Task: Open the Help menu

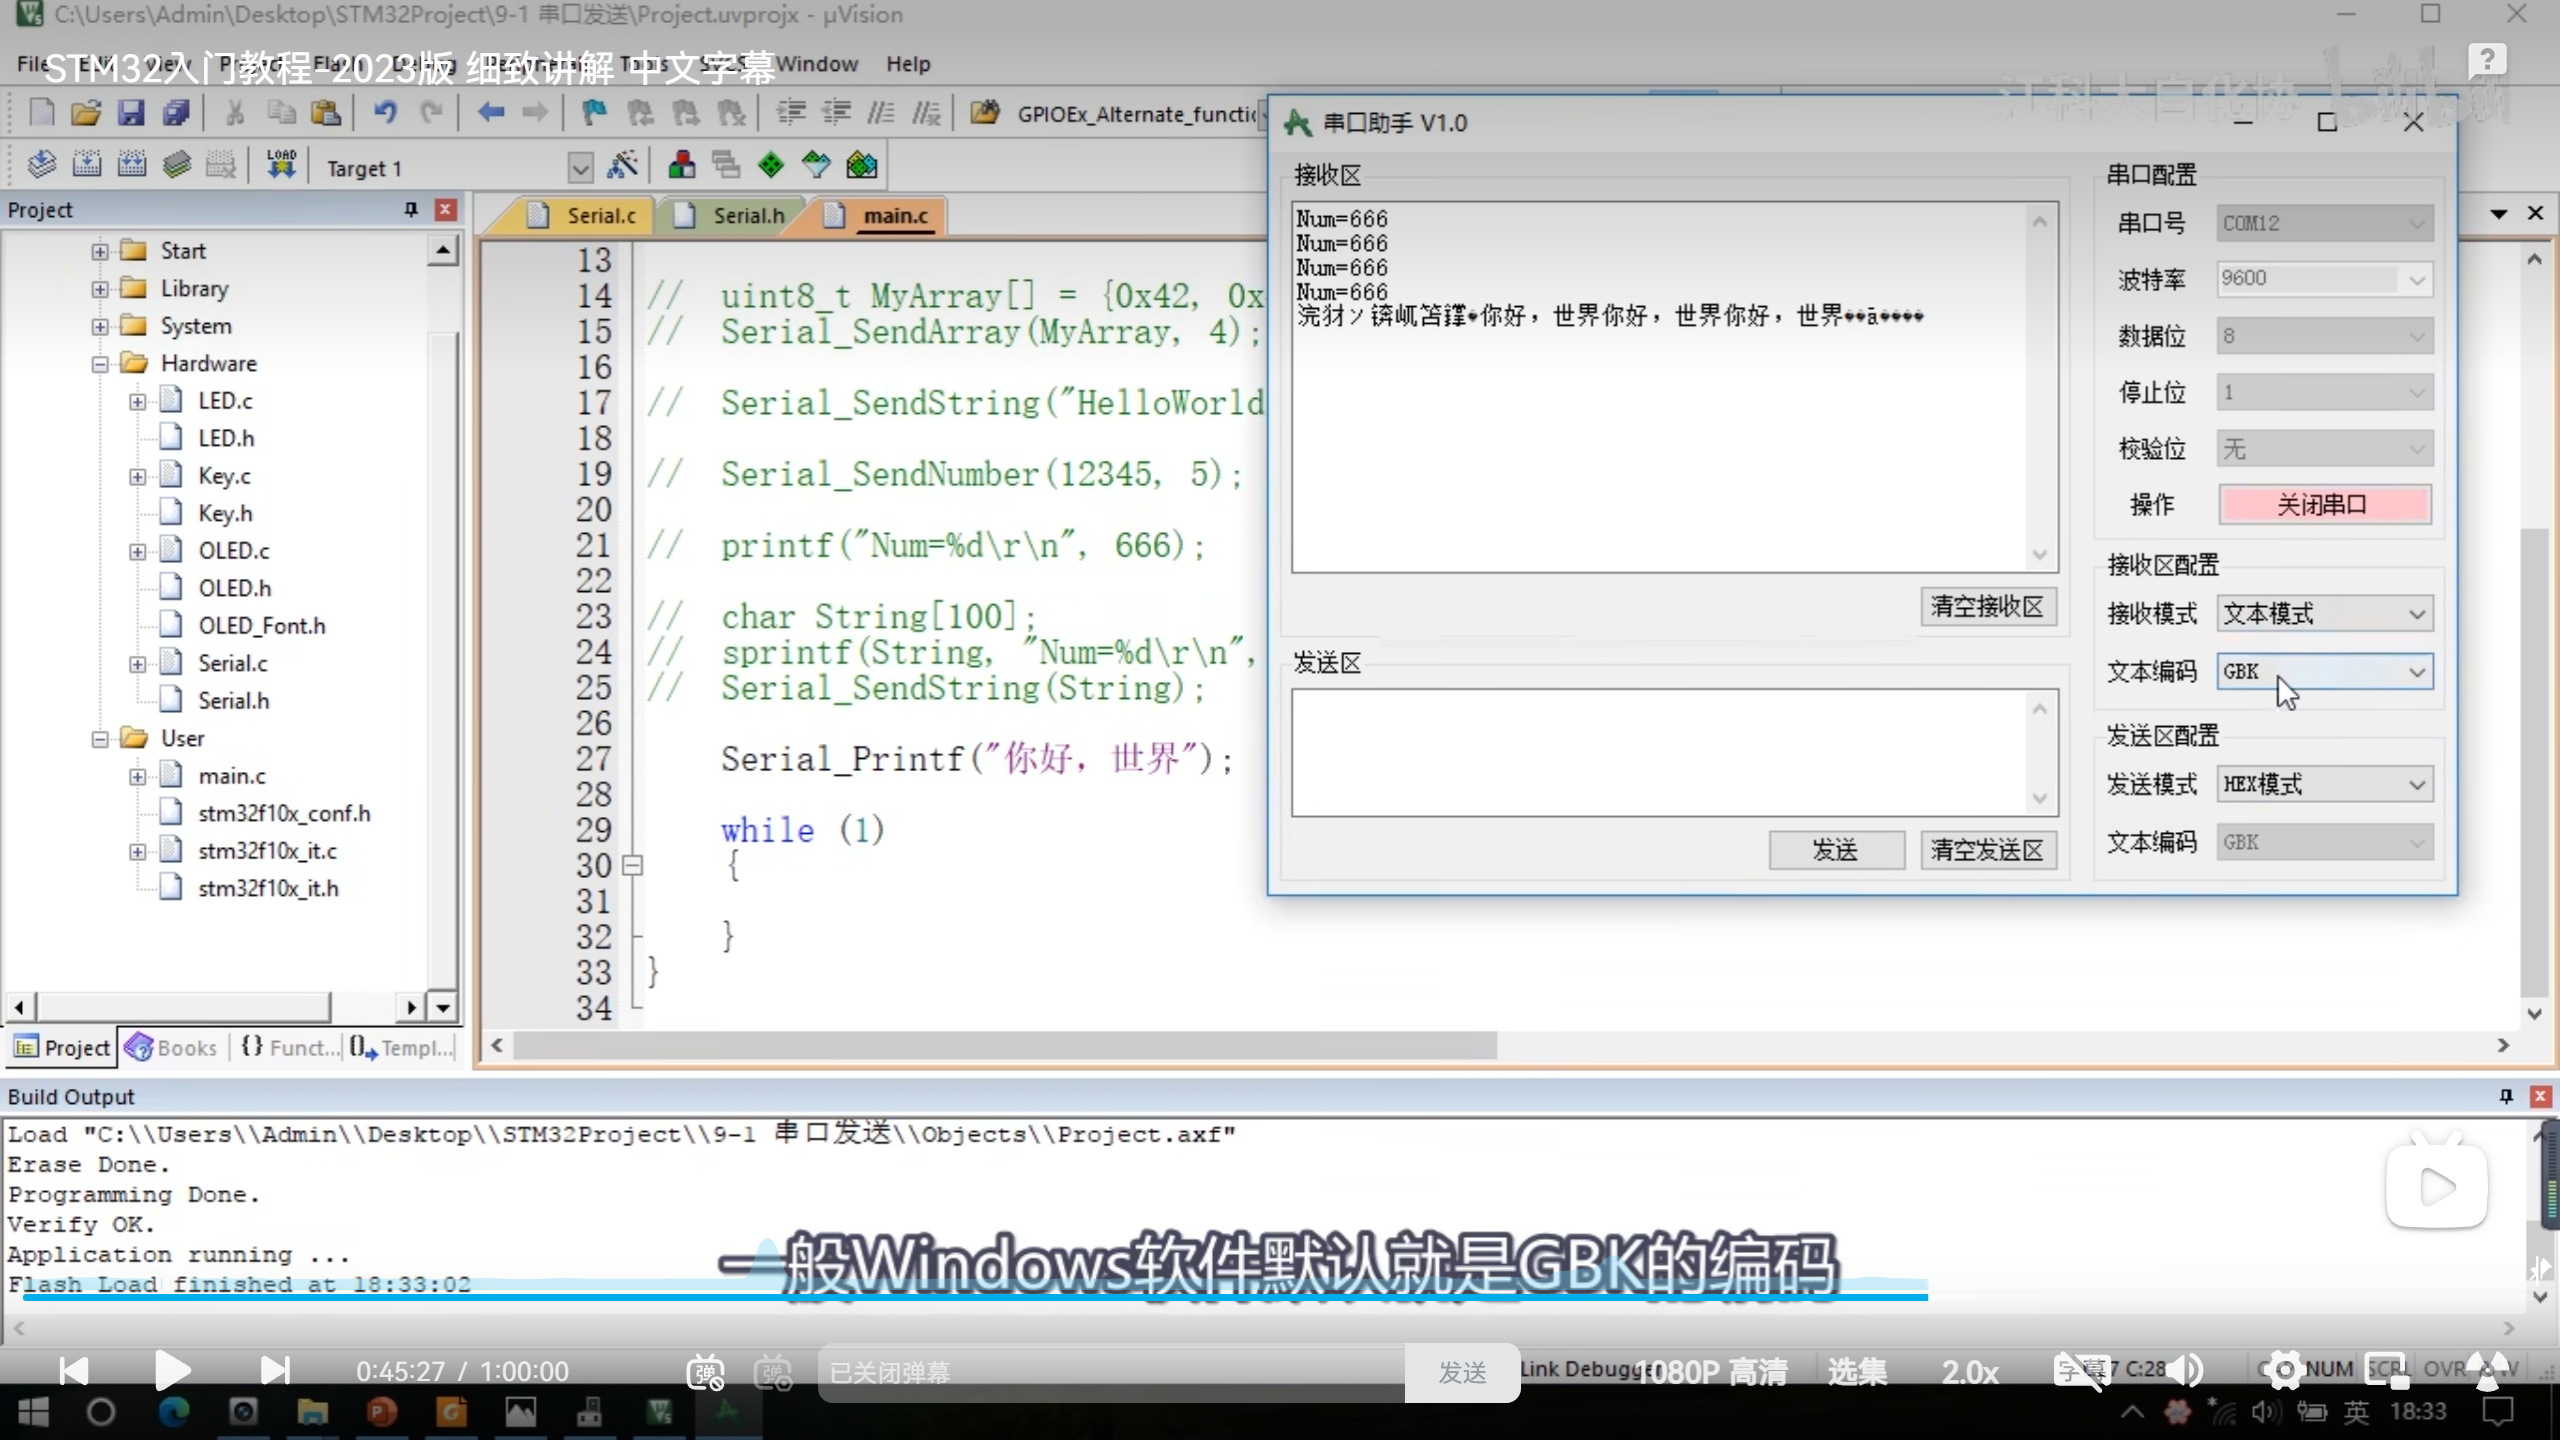Action: point(907,64)
